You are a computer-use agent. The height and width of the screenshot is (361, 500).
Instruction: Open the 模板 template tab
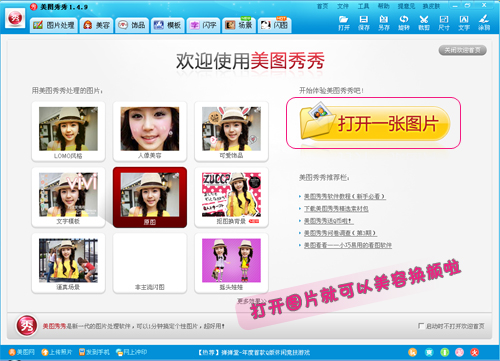(168, 25)
